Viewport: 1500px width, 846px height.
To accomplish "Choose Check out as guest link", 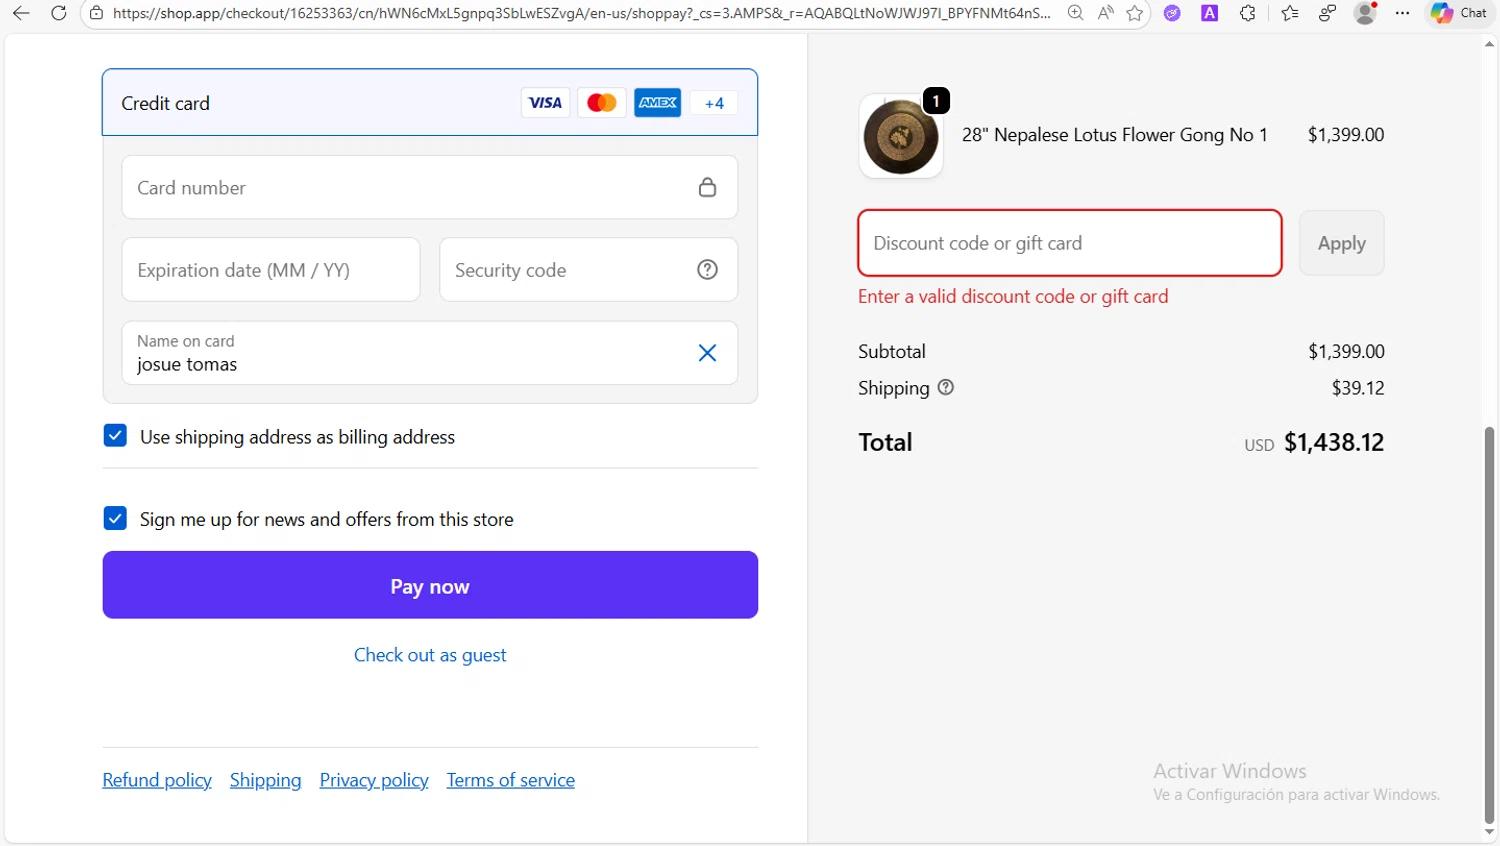I will 430,655.
